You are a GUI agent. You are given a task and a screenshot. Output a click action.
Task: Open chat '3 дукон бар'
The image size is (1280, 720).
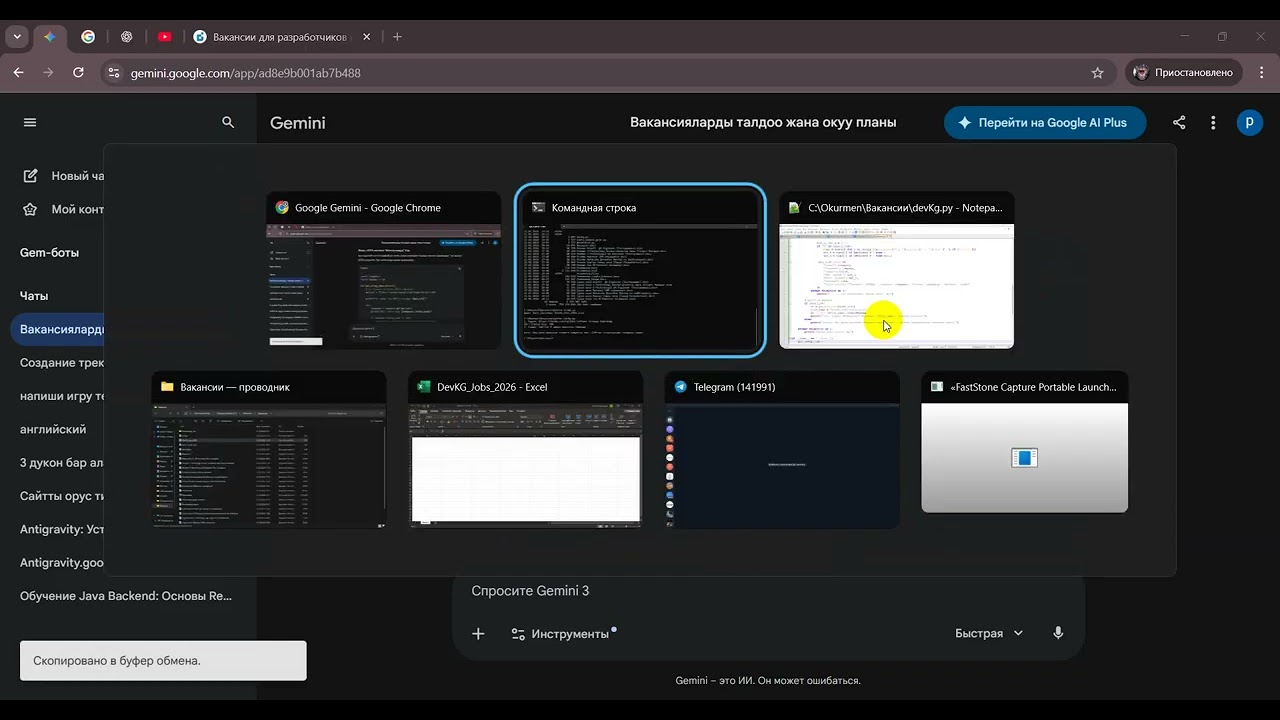click(x=62, y=463)
